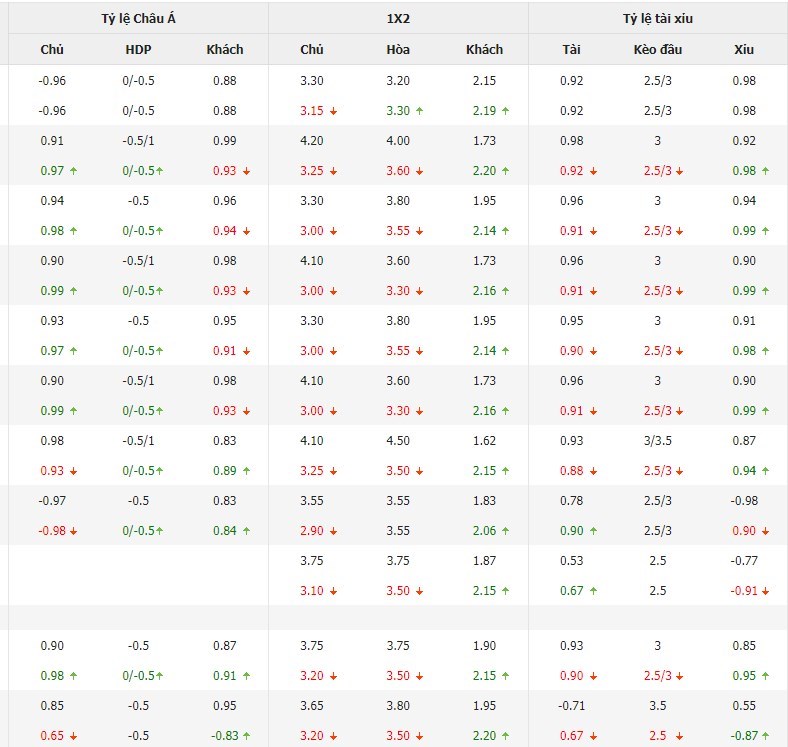This screenshot has height=747, width=788.
Task: Click the 3/3.5 Kèo đầu value
Action: (x=657, y=441)
